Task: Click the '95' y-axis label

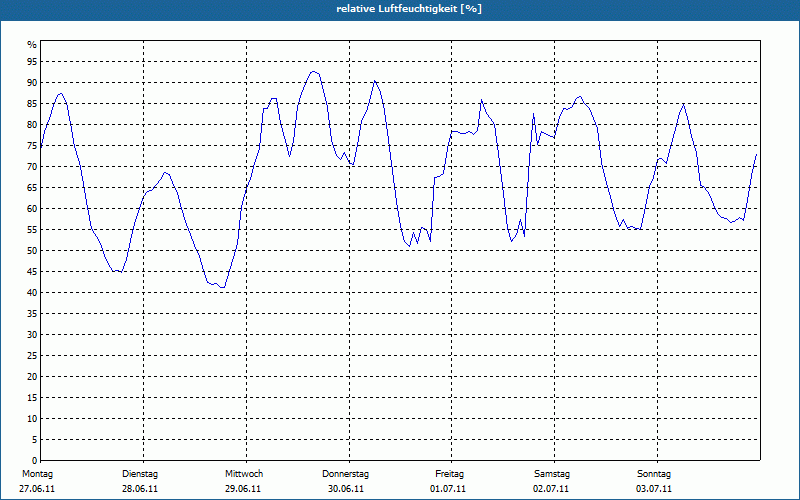Action: pyautogui.click(x=32, y=62)
